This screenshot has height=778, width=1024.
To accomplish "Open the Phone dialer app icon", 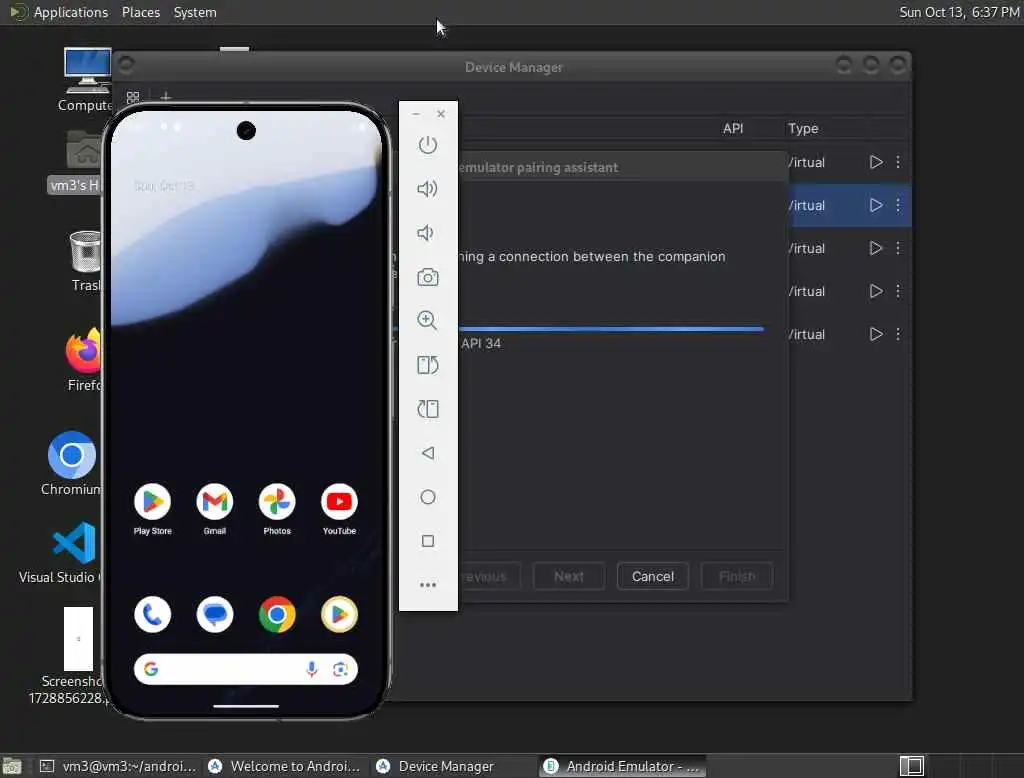I will [152, 615].
